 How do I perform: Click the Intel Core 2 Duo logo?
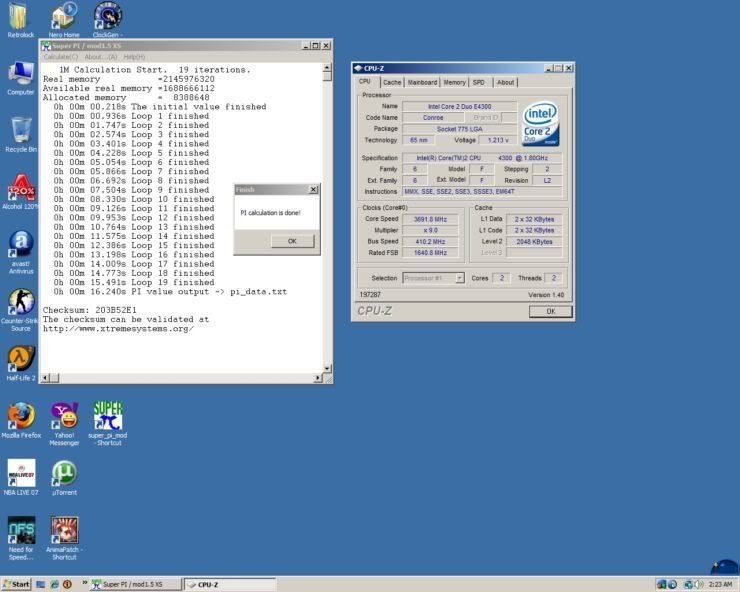pyautogui.click(x=540, y=124)
